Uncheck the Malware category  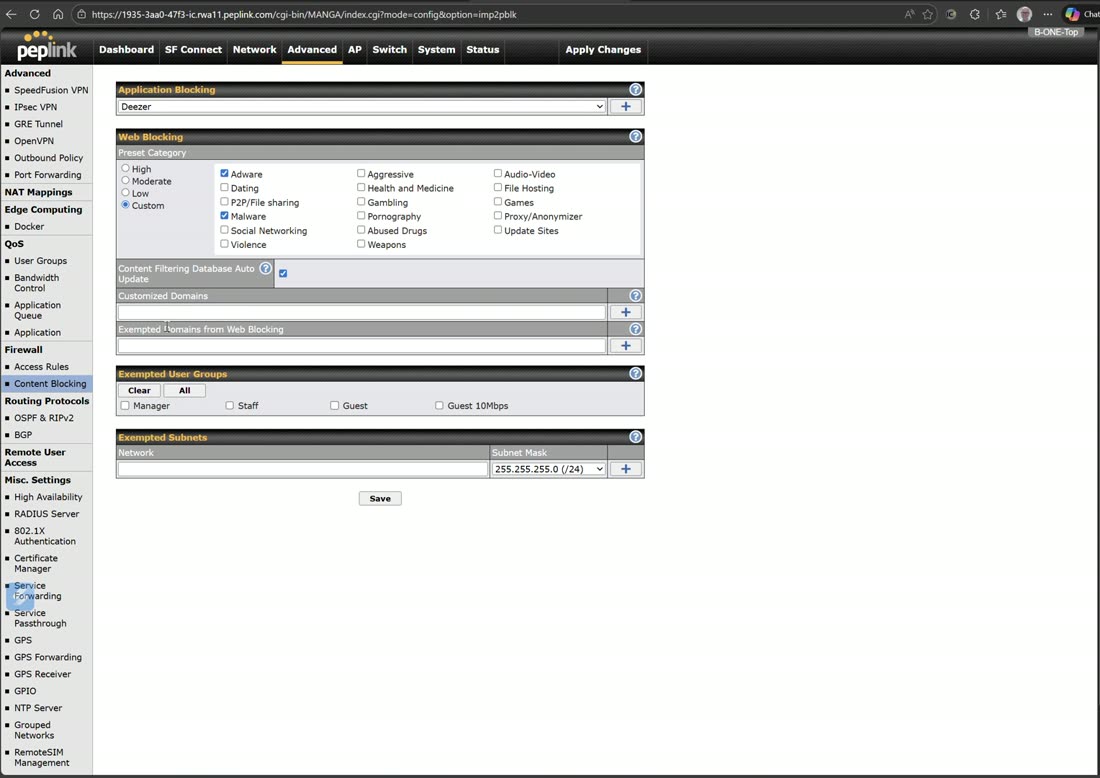224,215
